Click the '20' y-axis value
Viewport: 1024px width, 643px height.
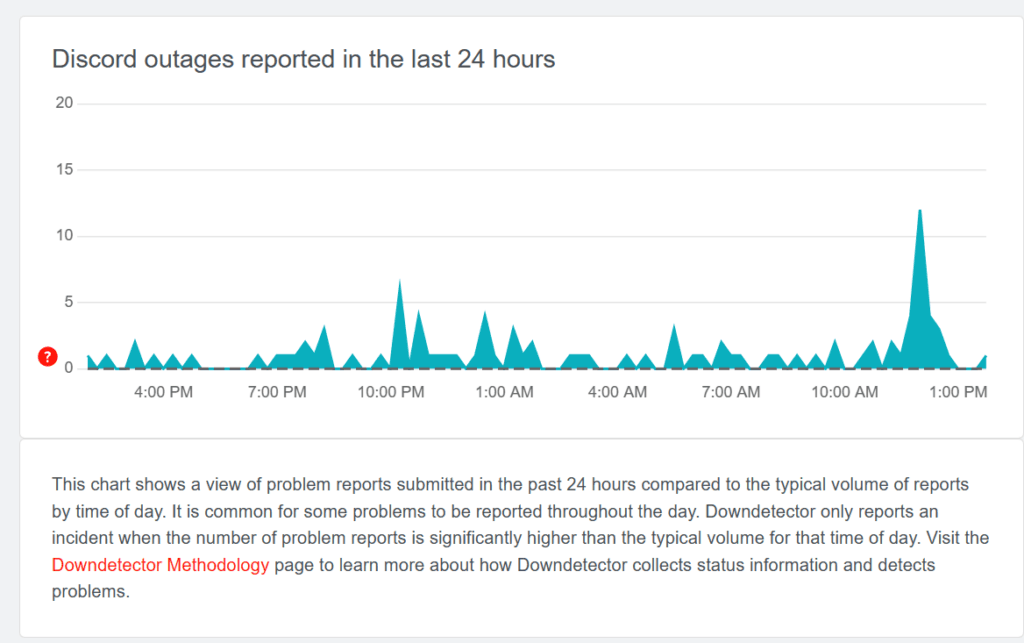[x=64, y=103]
